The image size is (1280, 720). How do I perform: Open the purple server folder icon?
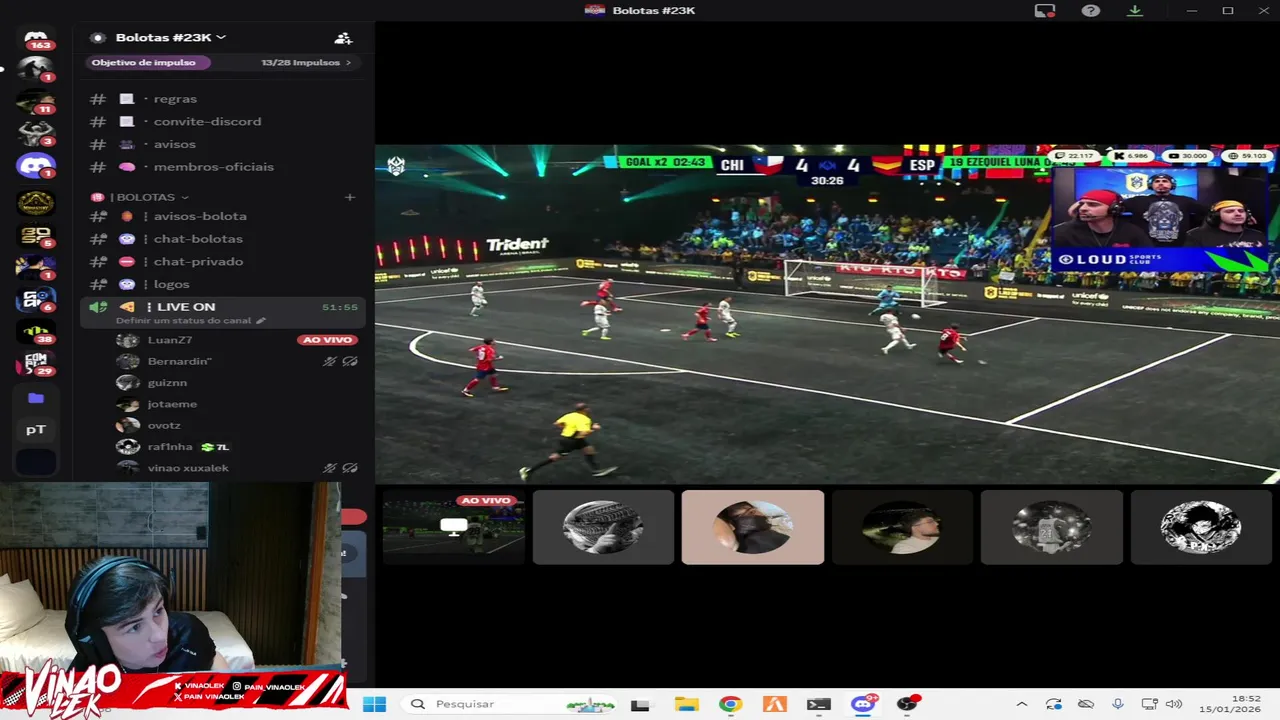click(x=36, y=398)
